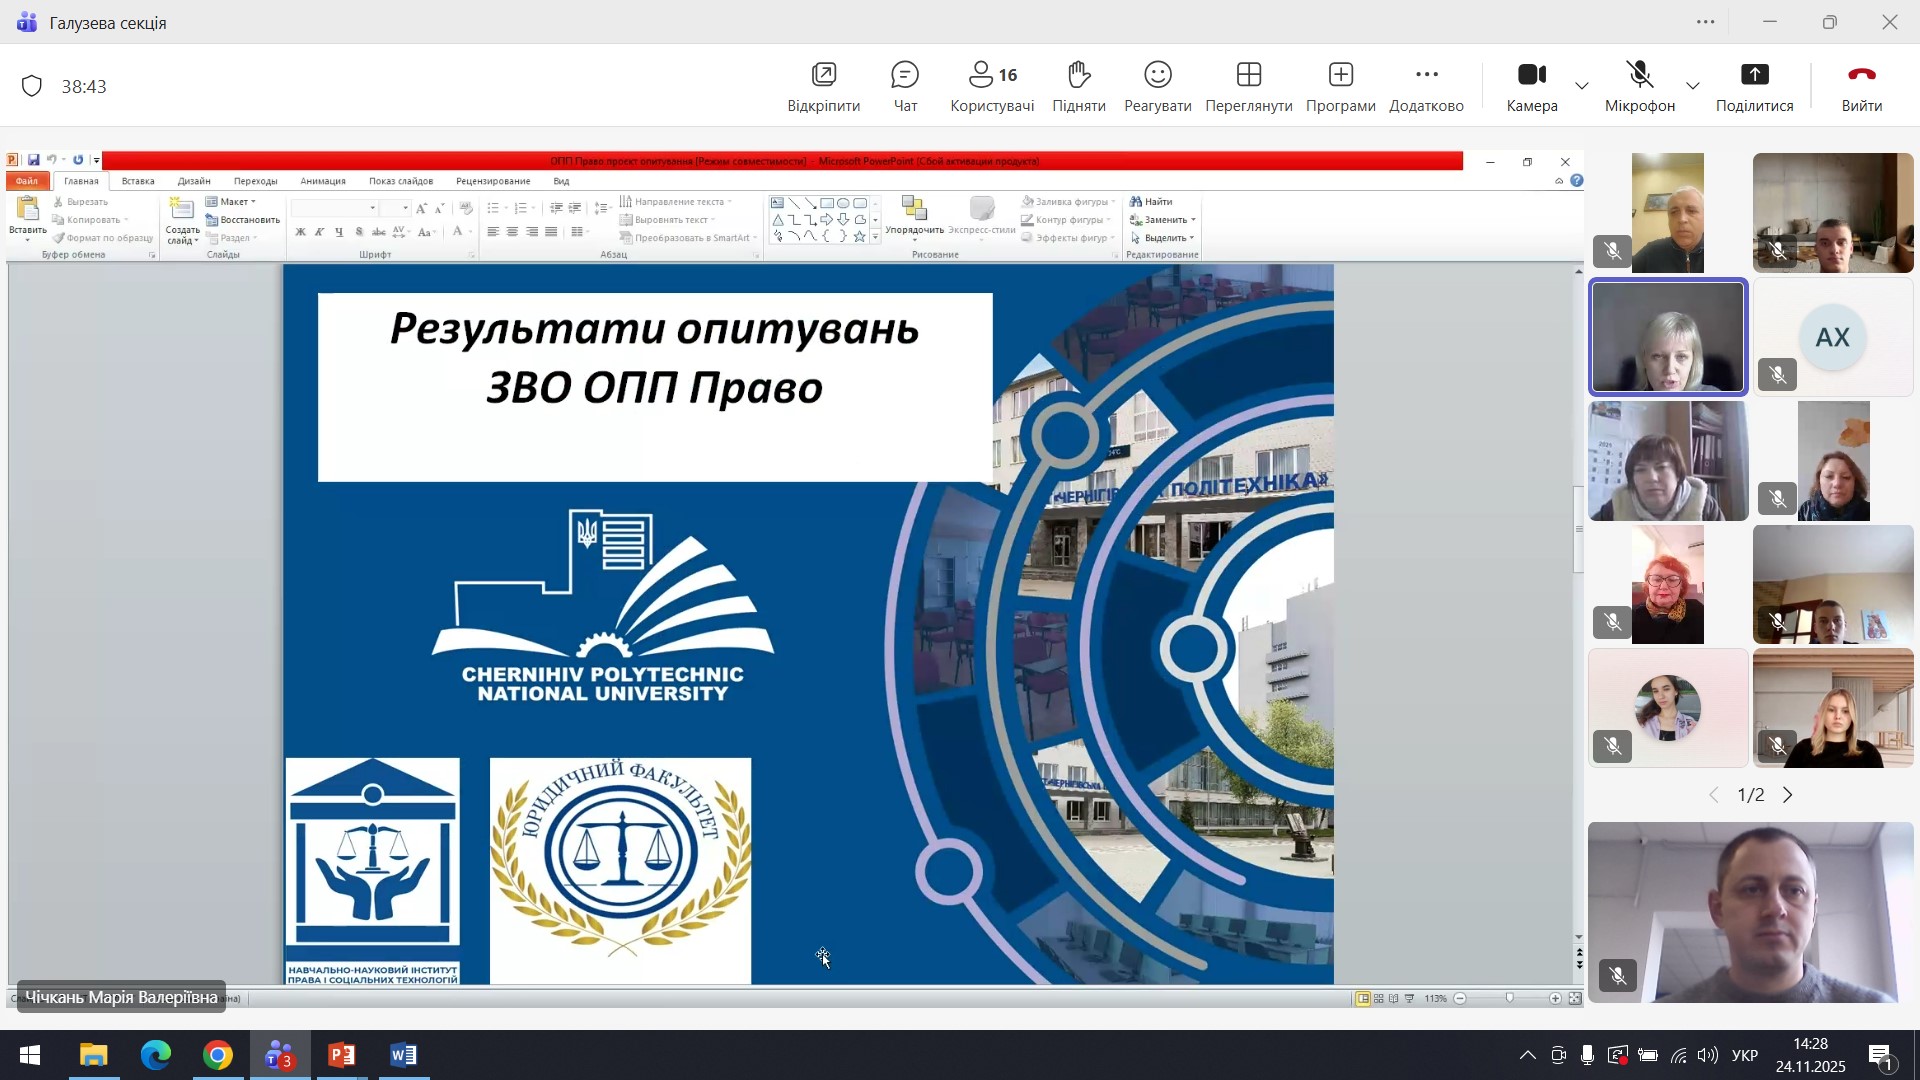The height and width of the screenshot is (1080, 1920).
Task: Expand camera options dropdown arrow
Action: [x=1582, y=87]
